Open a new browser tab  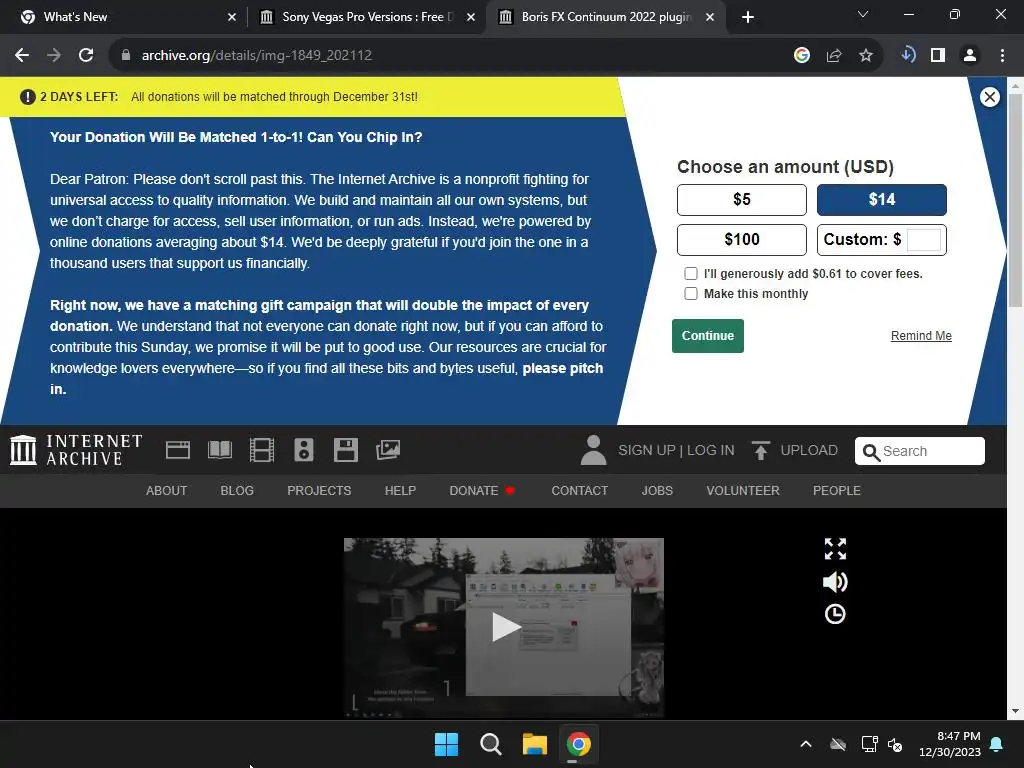[x=748, y=17]
